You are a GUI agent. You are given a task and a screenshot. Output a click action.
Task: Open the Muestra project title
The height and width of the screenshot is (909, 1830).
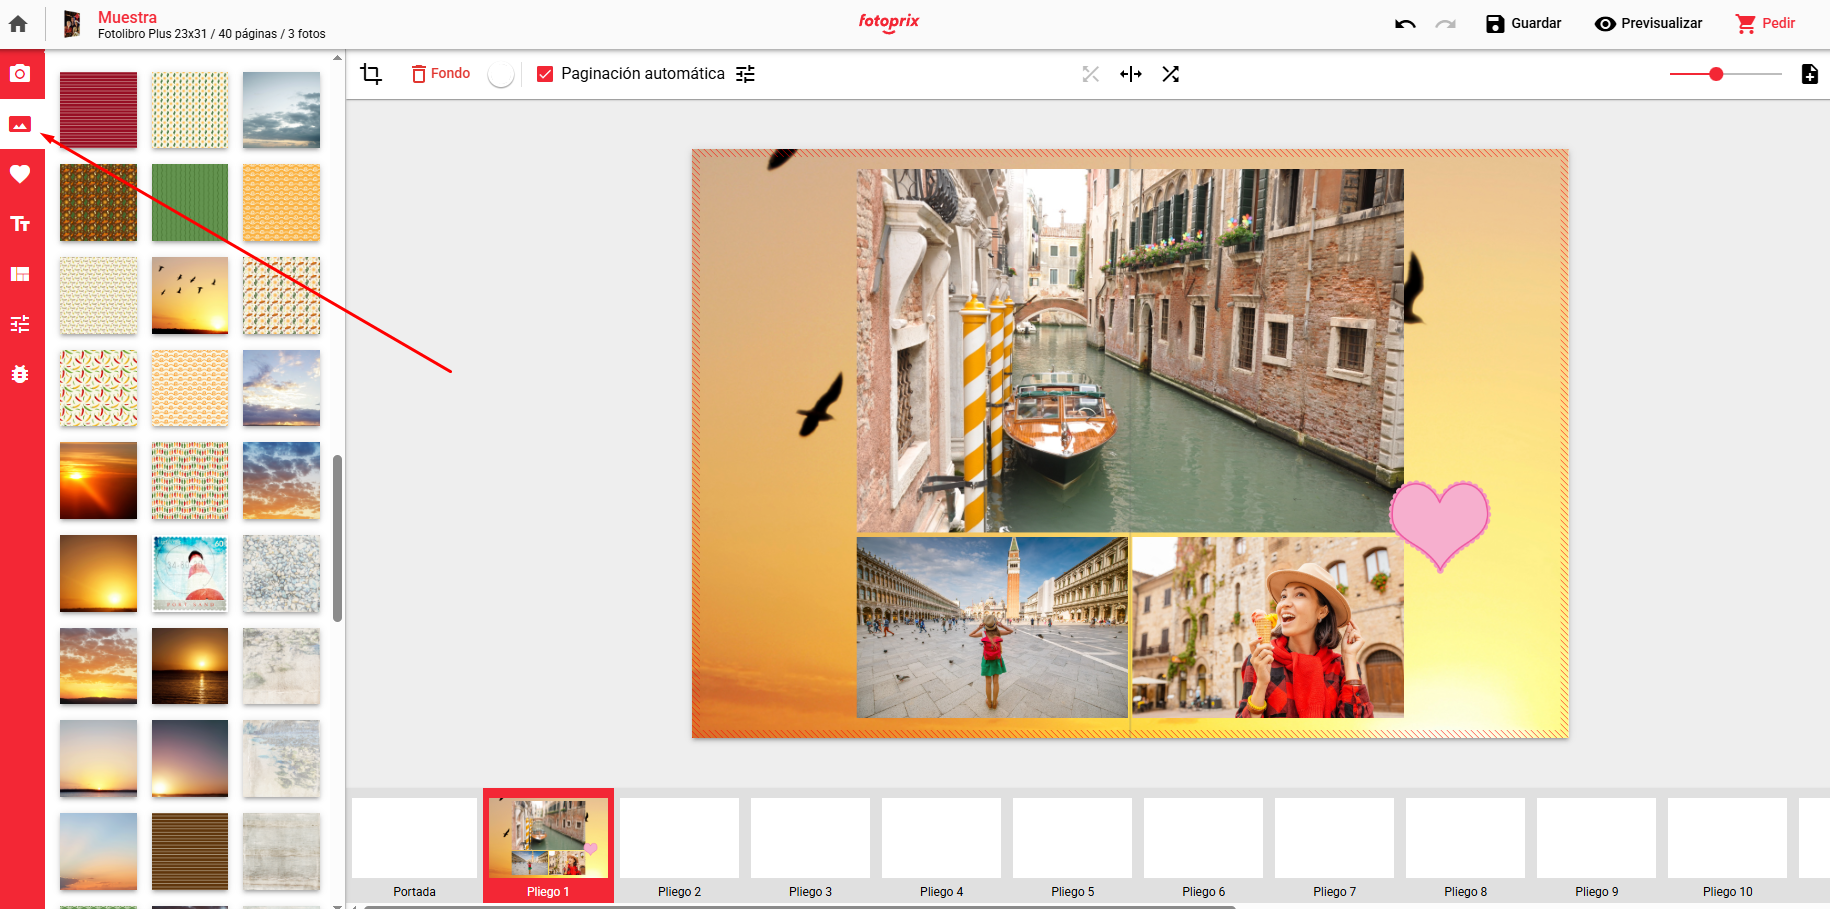pos(127,17)
